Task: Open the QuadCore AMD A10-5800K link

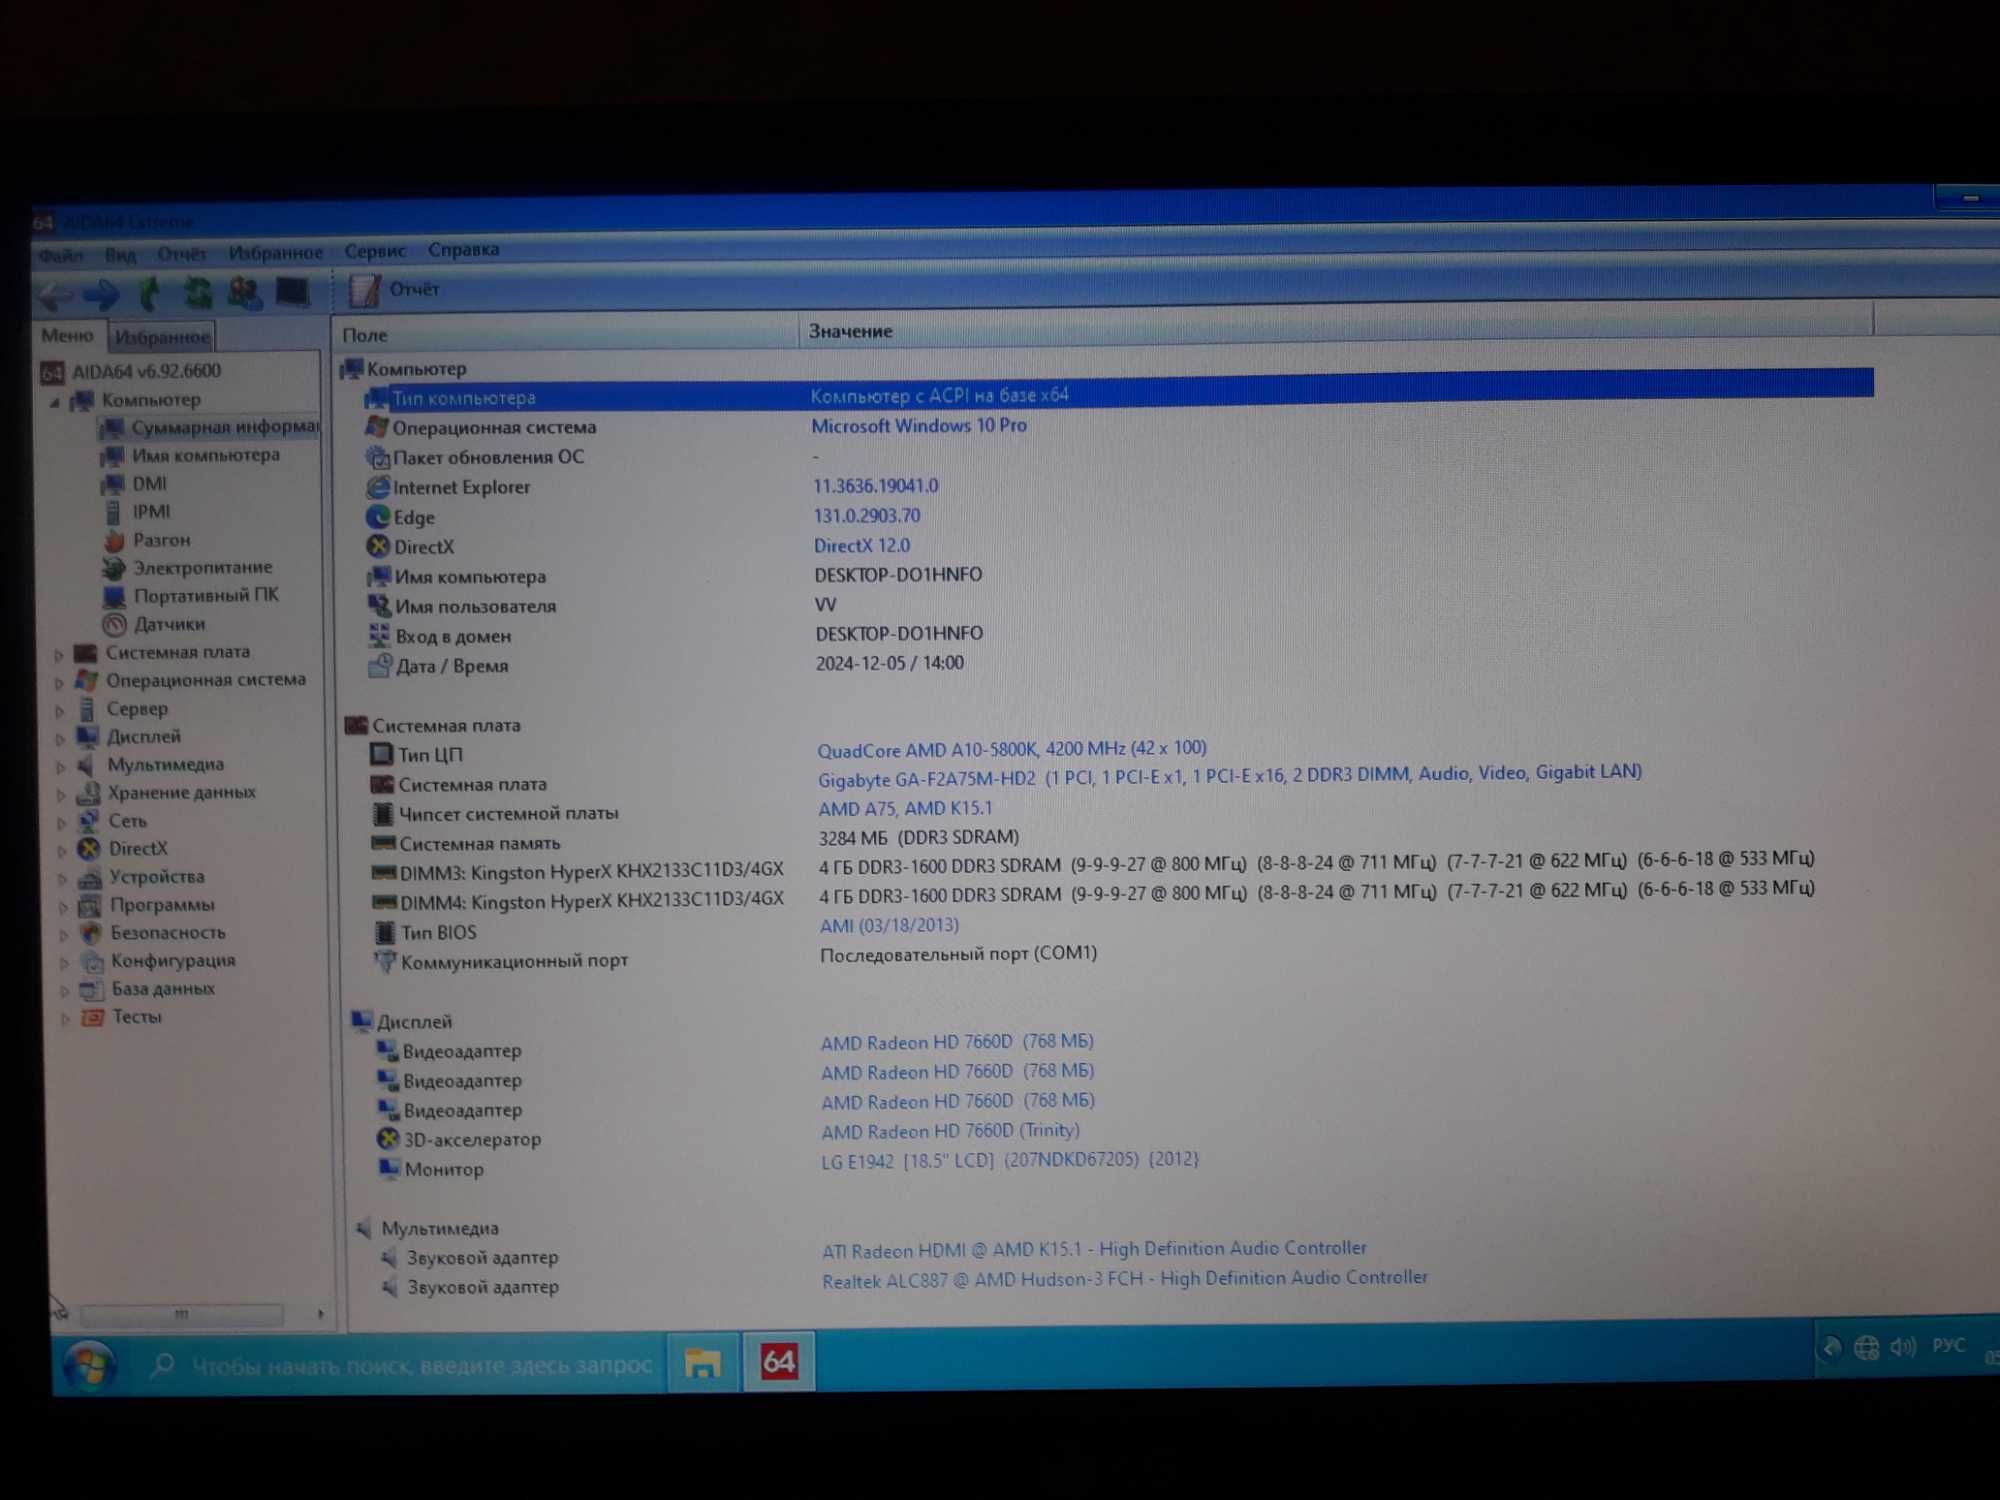Action: pos(1012,749)
